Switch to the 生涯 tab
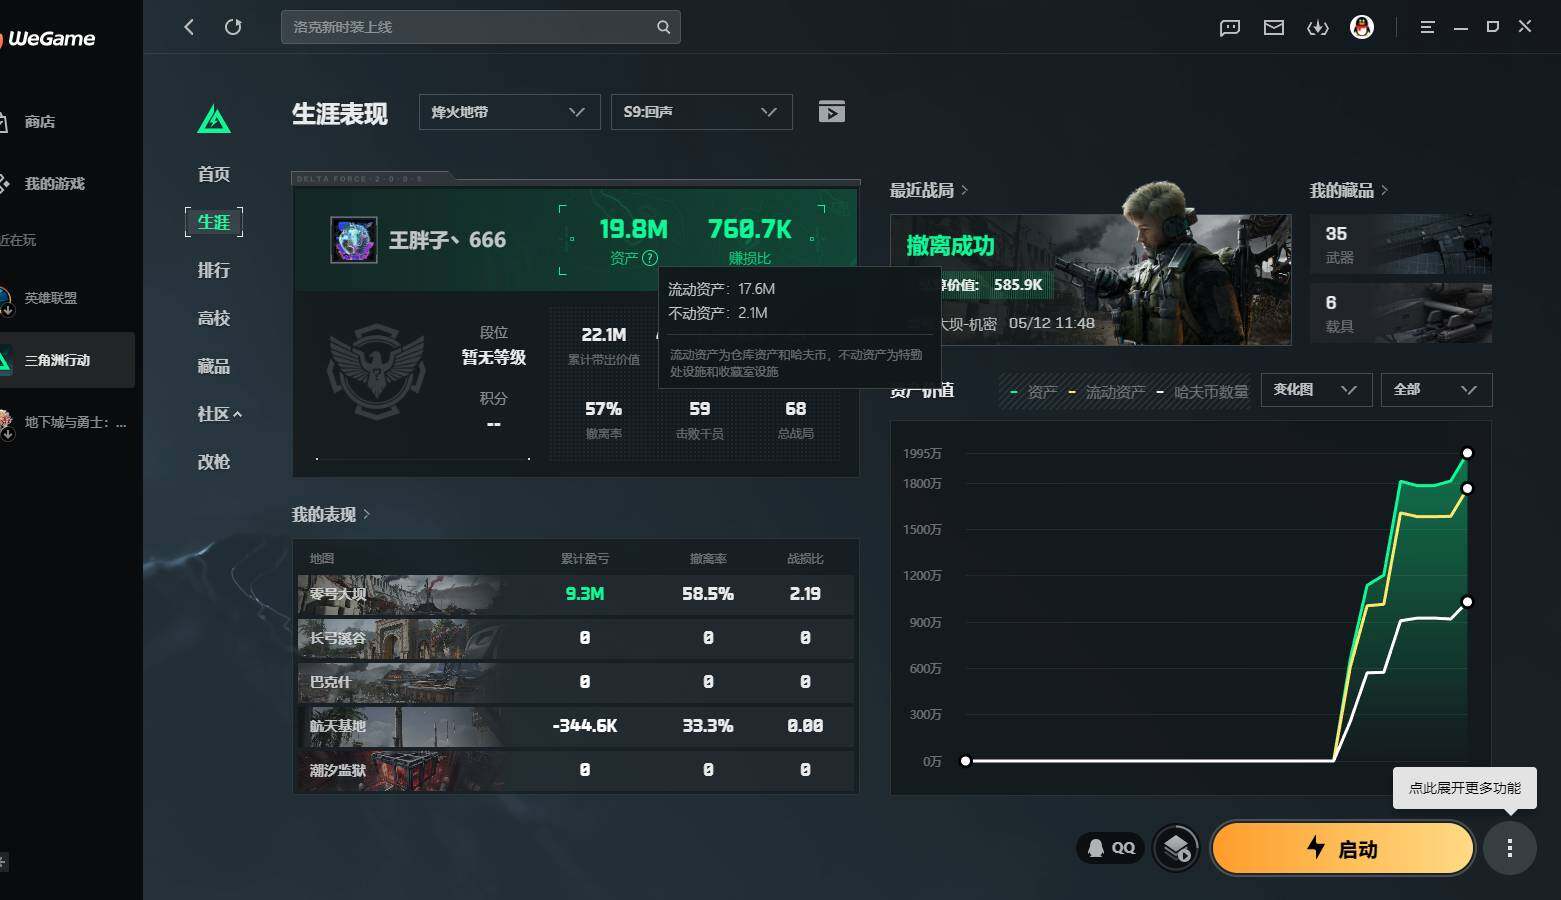The image size is (1561, 900). click(x=214, y=222)
